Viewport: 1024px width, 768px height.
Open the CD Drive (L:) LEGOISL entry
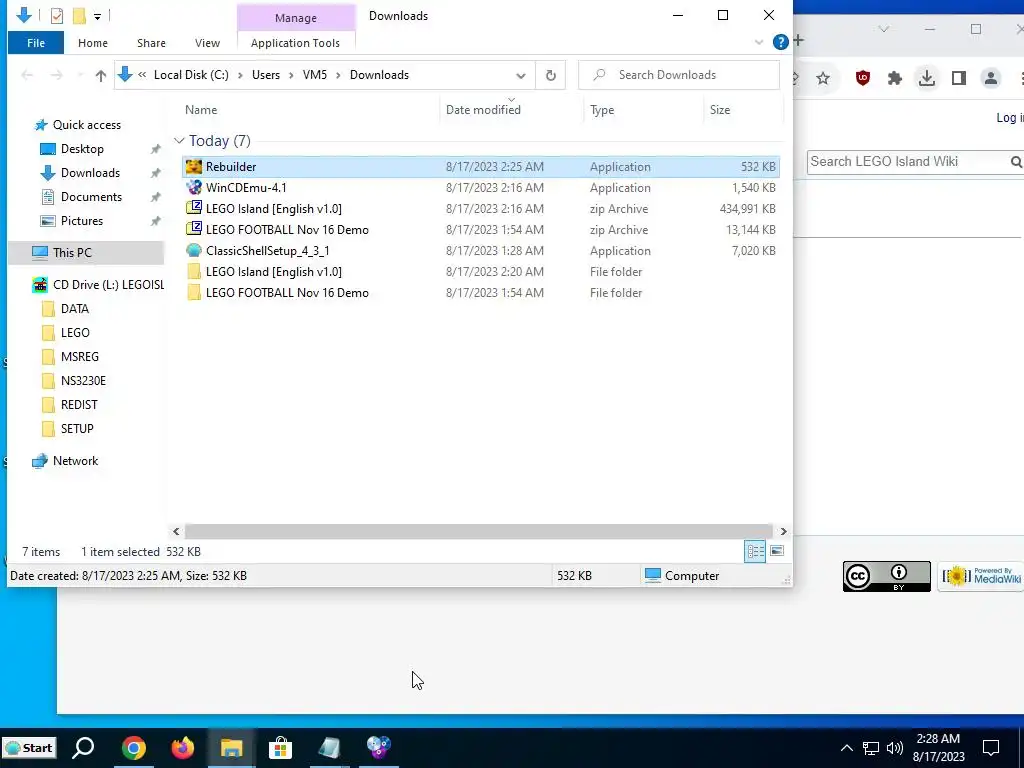click(98, 285)
